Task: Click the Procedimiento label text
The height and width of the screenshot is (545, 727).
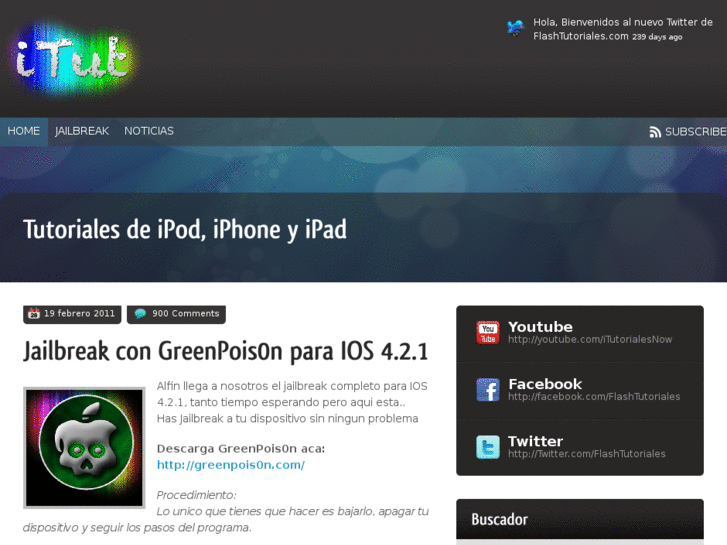Action: [x=196, y=495]
